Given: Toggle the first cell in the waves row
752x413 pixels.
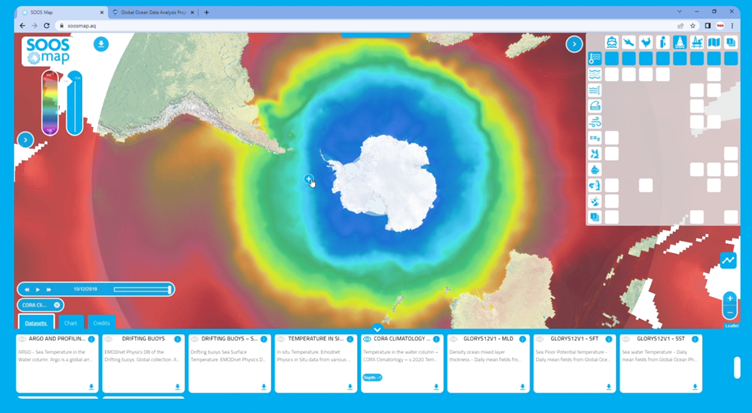Looking at the screenshot, I should point(612,74).
